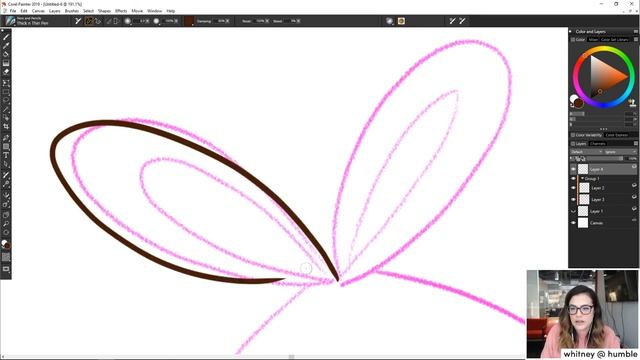
Task: Open the Window menu
Action: 155,11
